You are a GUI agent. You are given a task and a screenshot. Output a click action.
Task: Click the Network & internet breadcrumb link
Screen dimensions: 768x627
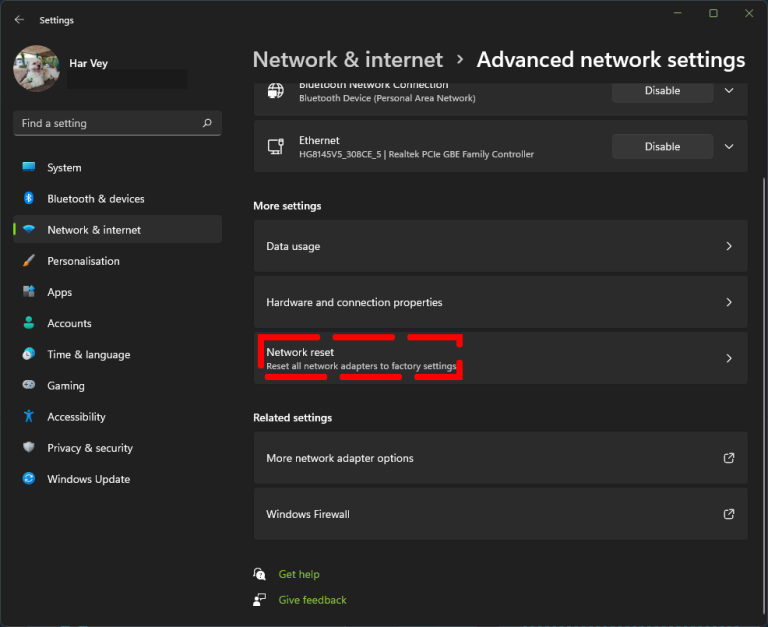[348, 60]
